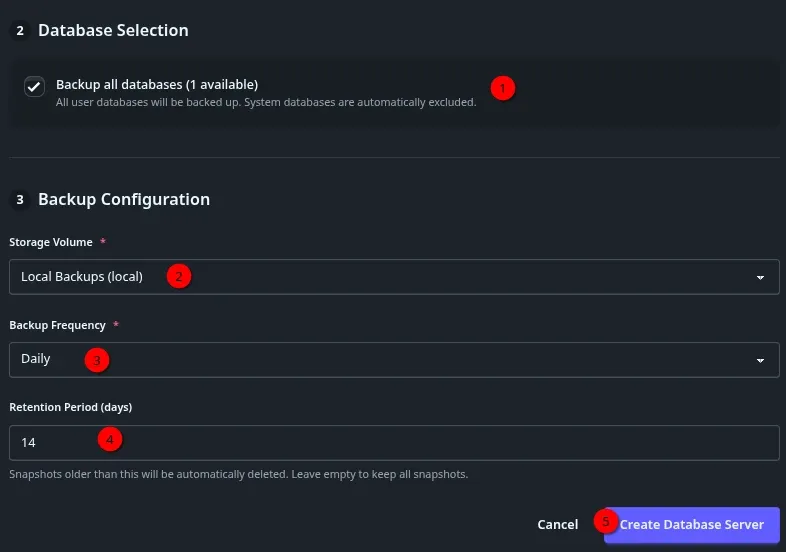Click the Database Selection section heading
This screenshot has height=552, width=786.
[113, 31]
